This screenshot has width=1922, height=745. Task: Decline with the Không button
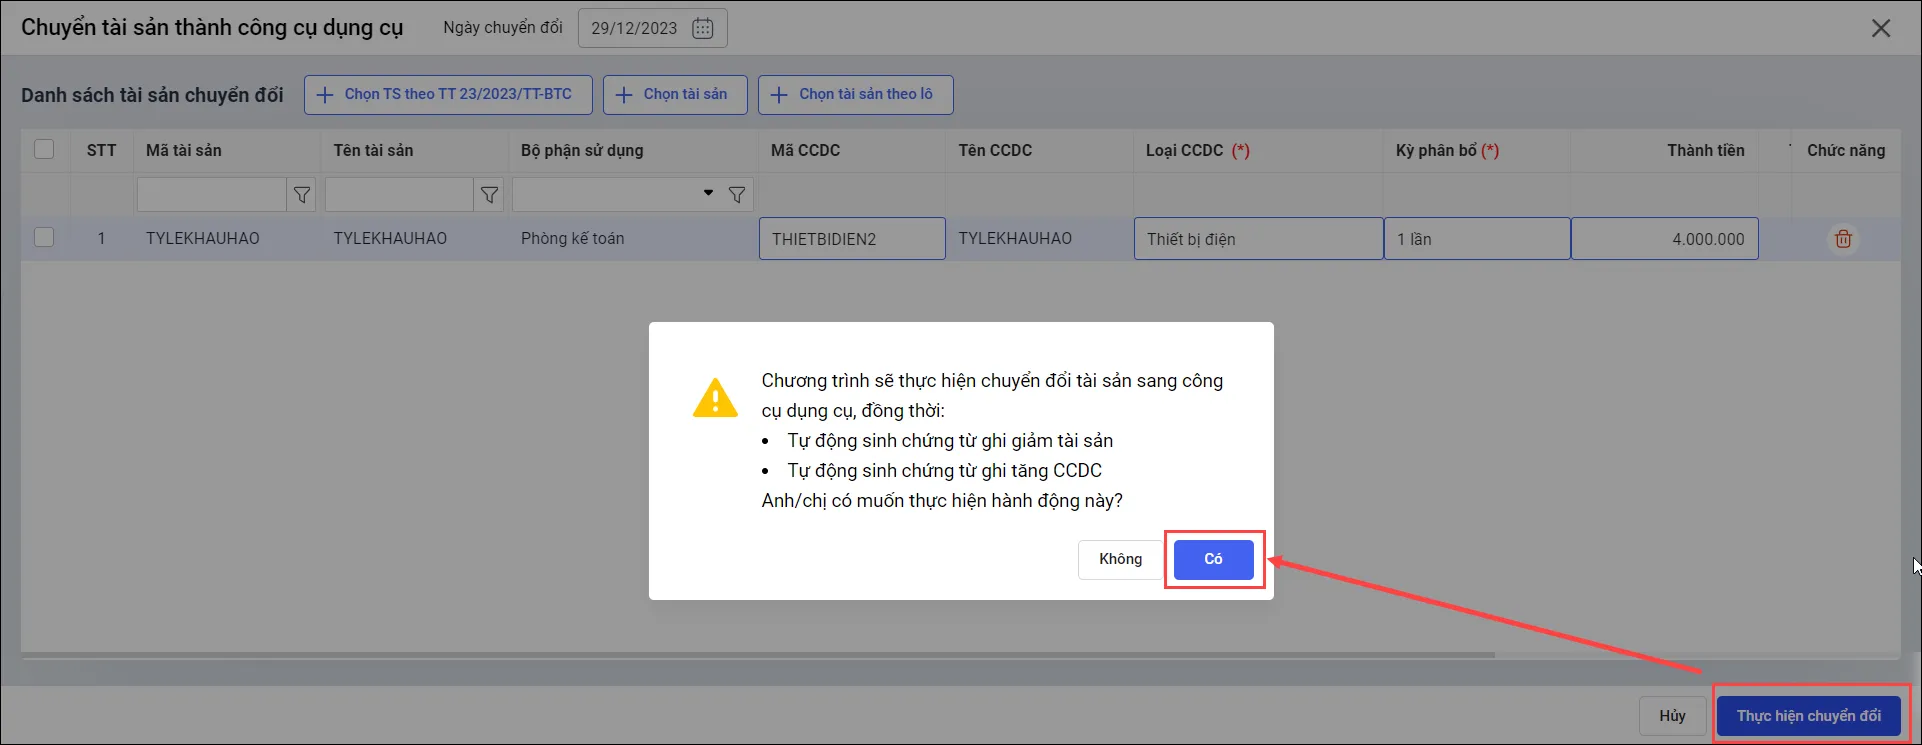[x=1120, y=559]
